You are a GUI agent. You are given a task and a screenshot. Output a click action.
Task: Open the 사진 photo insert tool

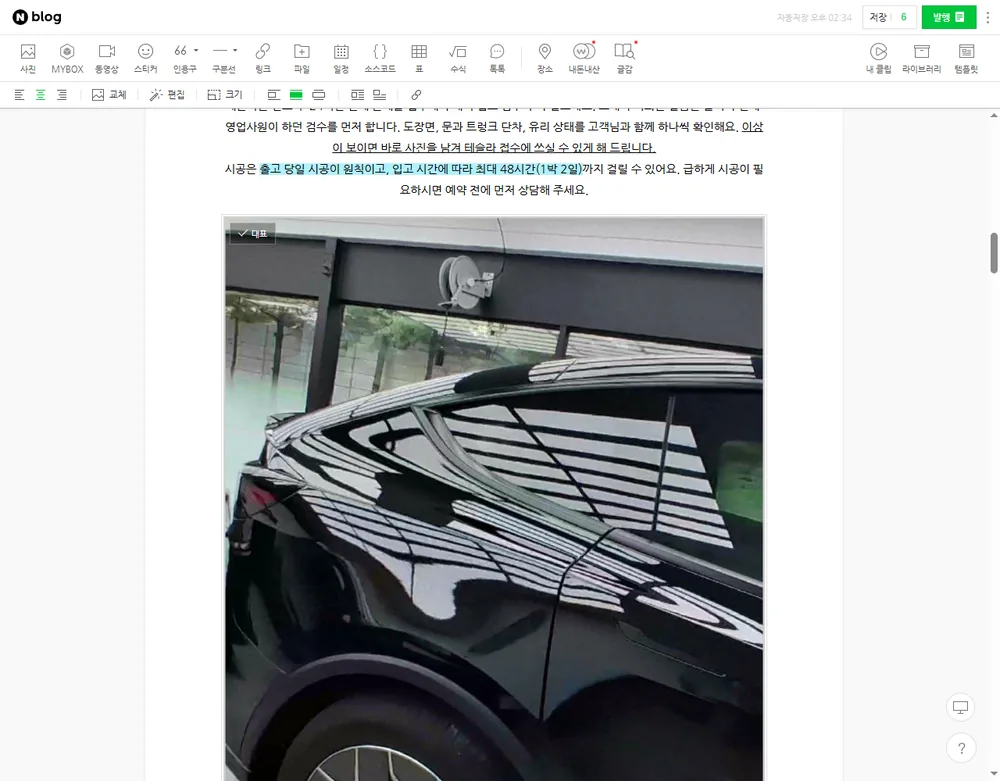[x=27, y=58]
